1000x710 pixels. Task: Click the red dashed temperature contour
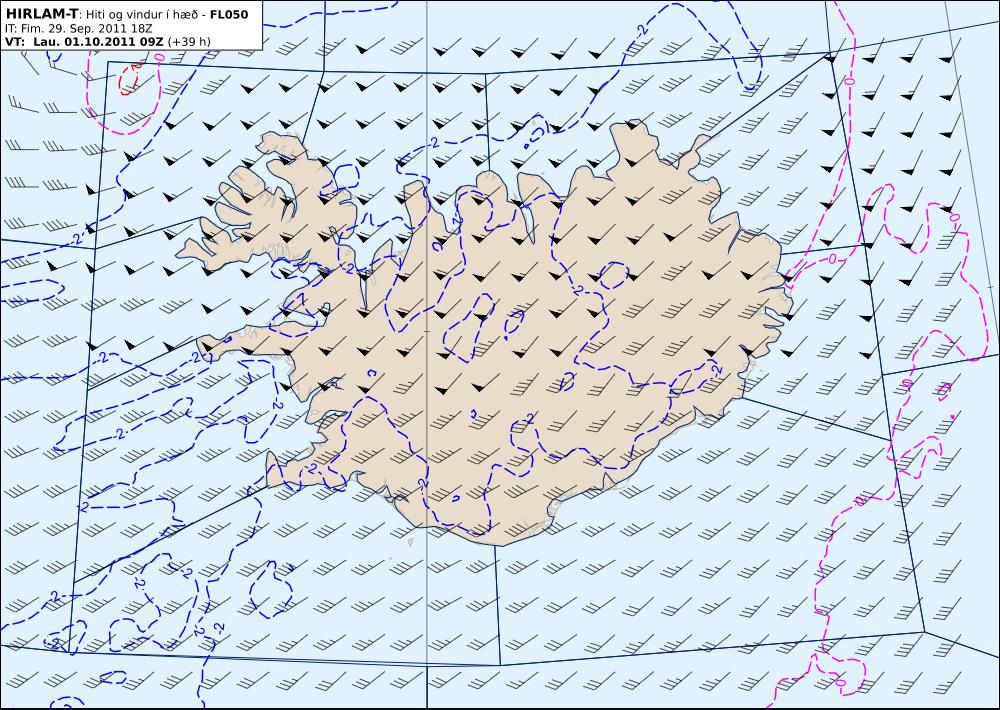130,79
